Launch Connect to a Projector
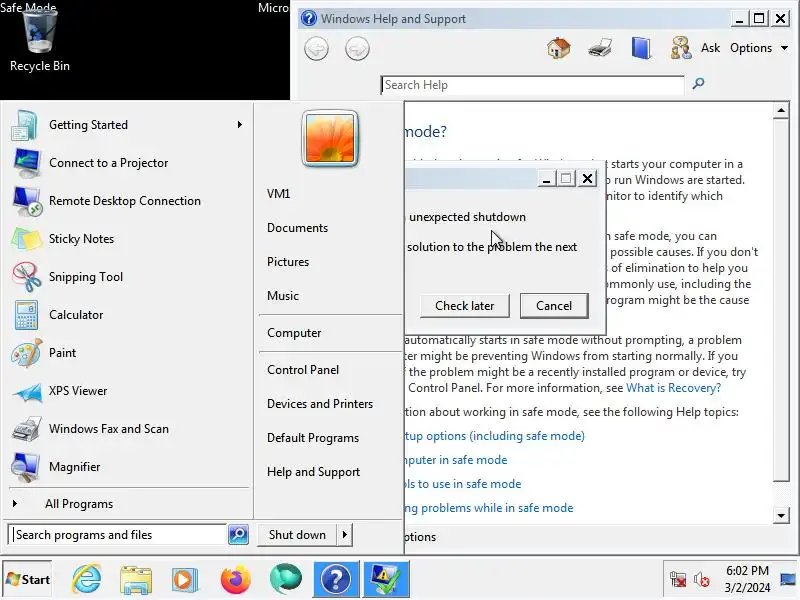The width and height of the screenshot is (800, 600). point(108,163)
